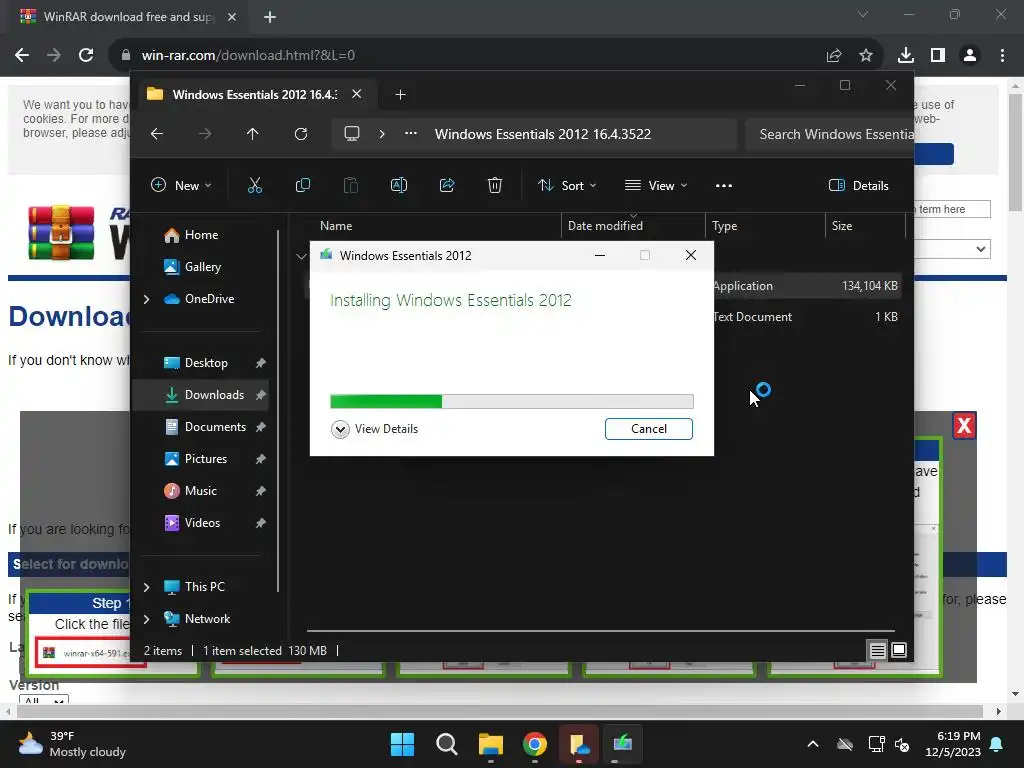Open the webpage language dropdown behind Explorer
This screenshot has width=1024, height=768.
click(x=953, y=249)
